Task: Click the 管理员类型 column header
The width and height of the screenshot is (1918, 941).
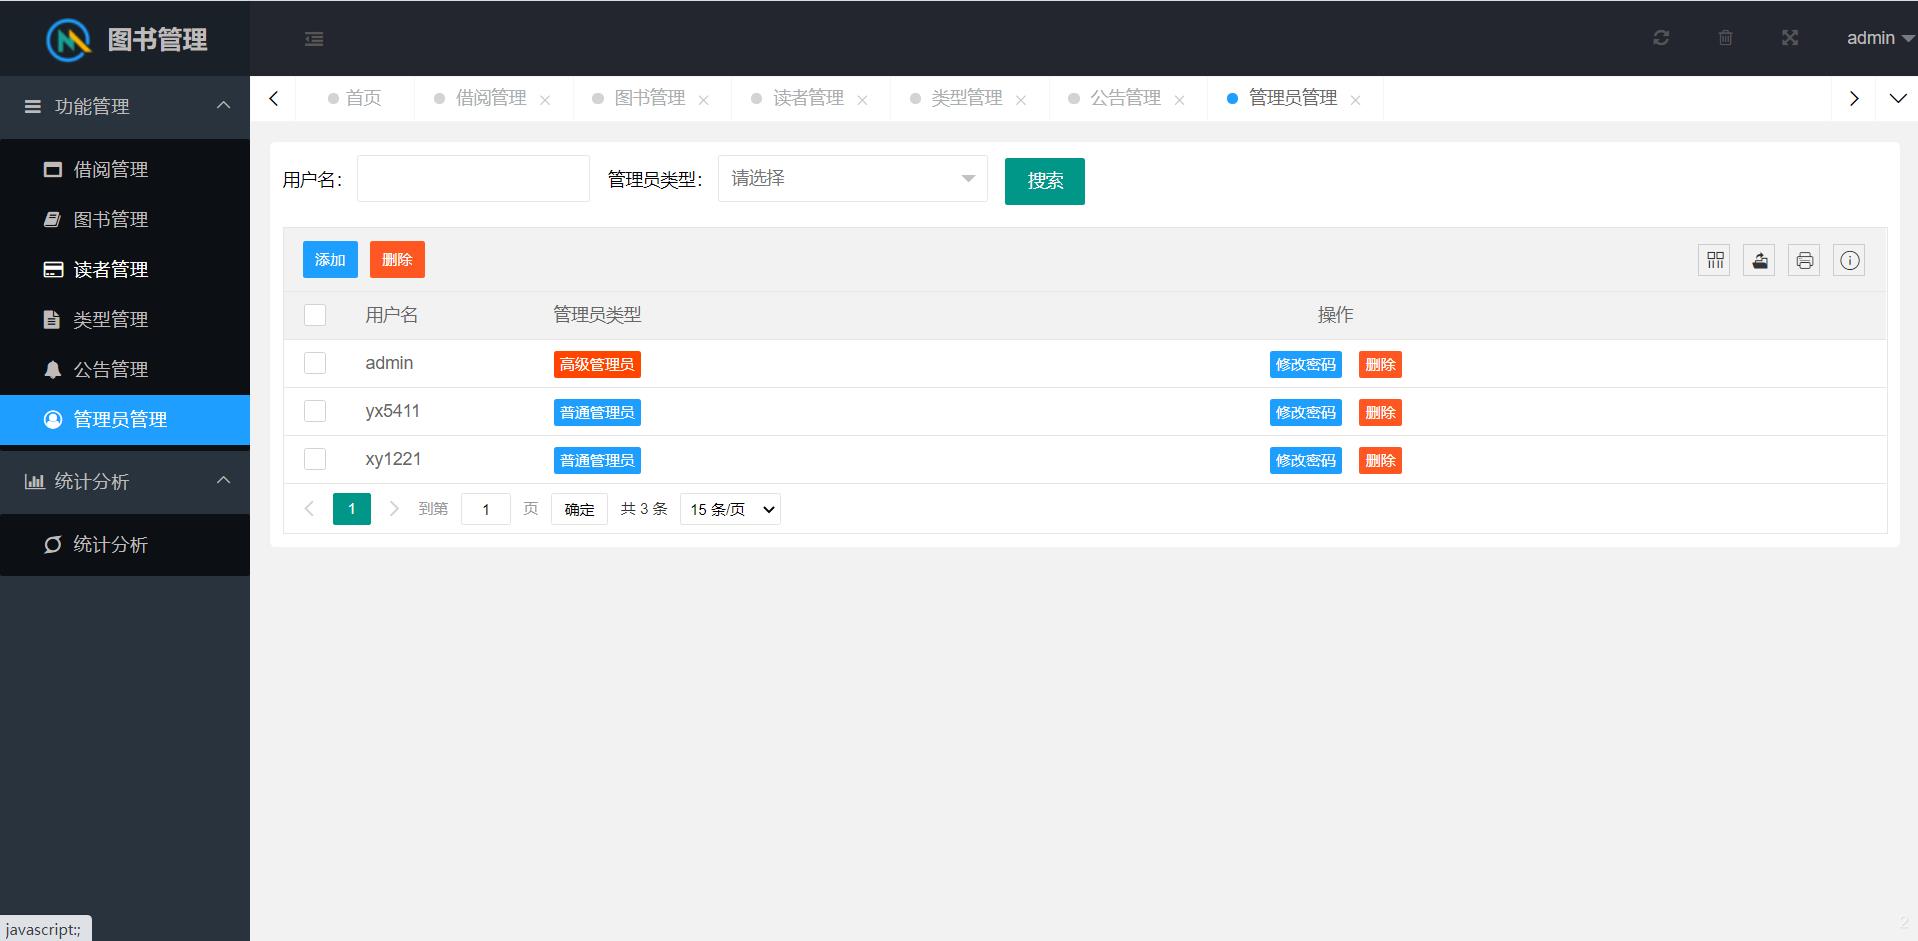Action: (x=597, y=315)
